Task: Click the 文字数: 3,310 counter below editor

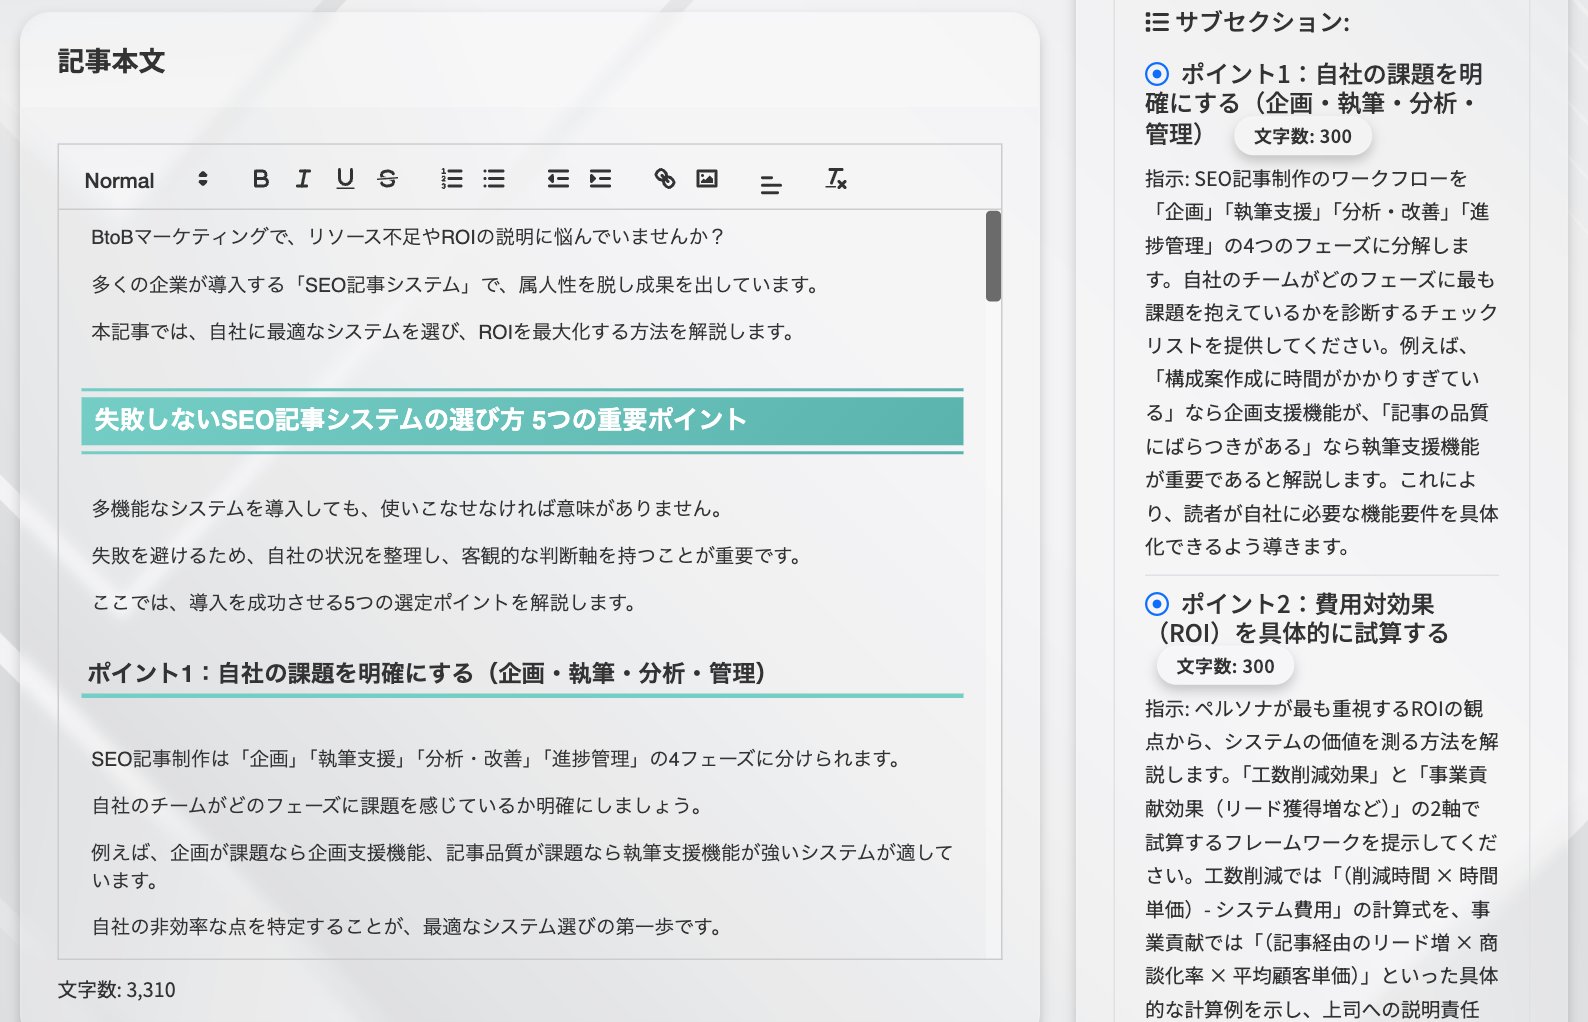Action: click(117, 990)
